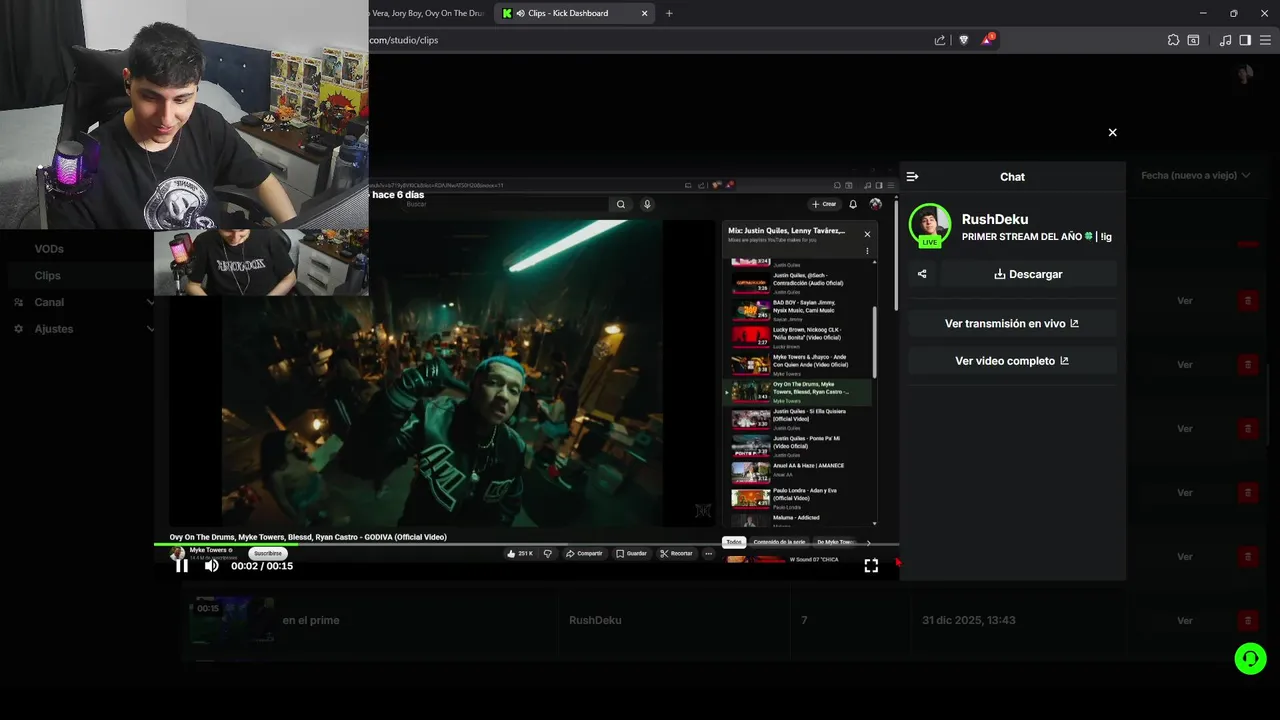Image resolution: width=1280 pixels, height=720 pixels.
Task: Seek on the clip progress bar
Action: [x=526, y=545]
